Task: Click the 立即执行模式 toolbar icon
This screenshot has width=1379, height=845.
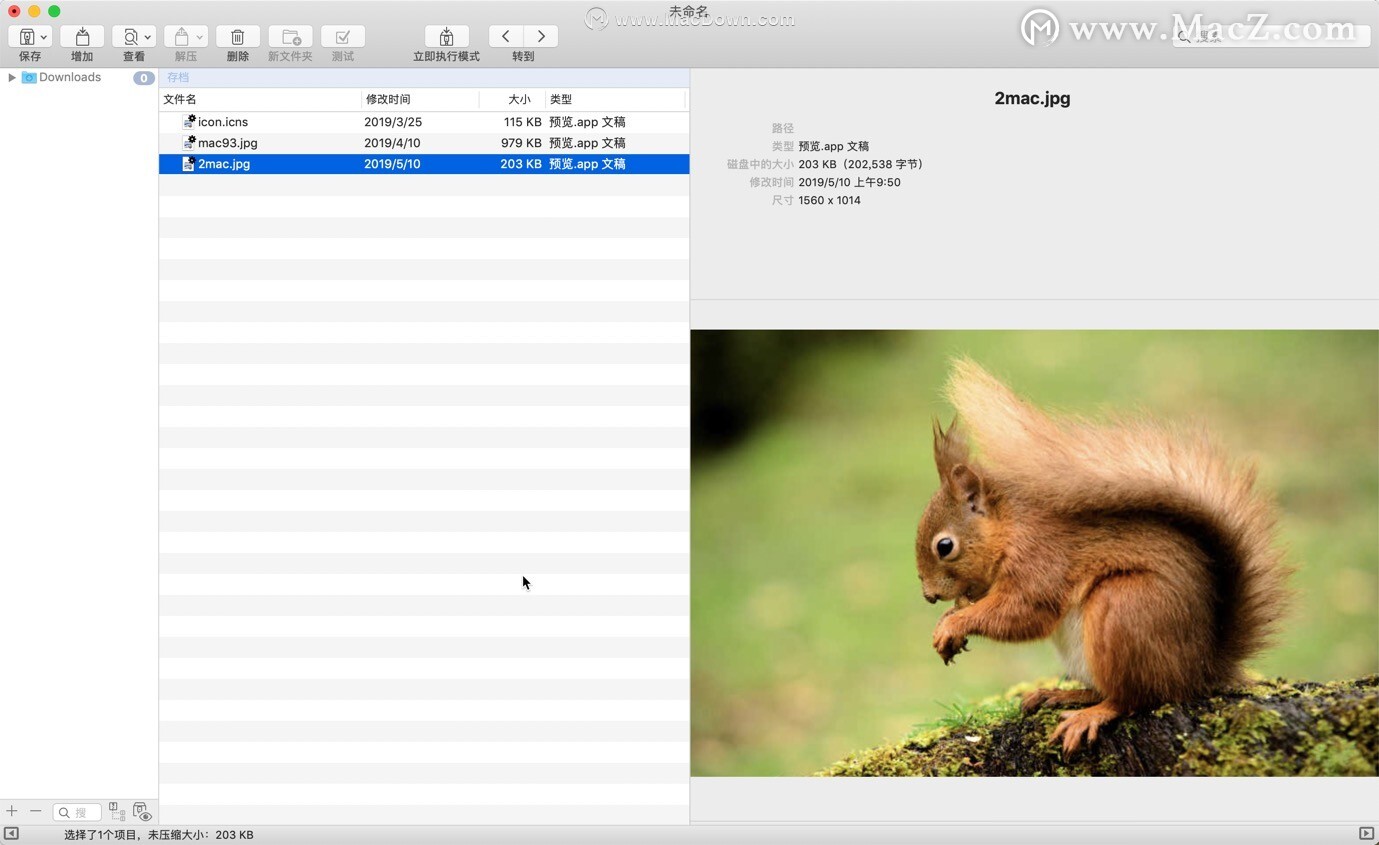Action: coord(446,37)
